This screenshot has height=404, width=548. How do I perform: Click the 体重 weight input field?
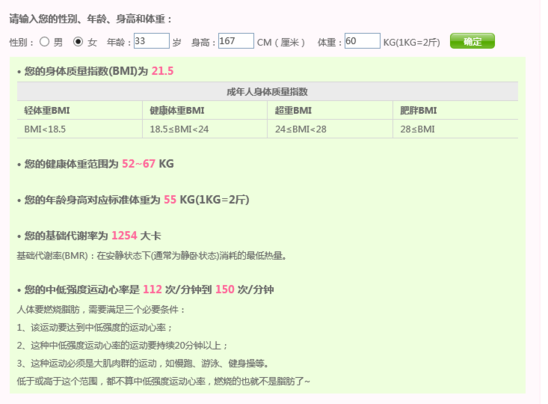click(x=362, y=41)
